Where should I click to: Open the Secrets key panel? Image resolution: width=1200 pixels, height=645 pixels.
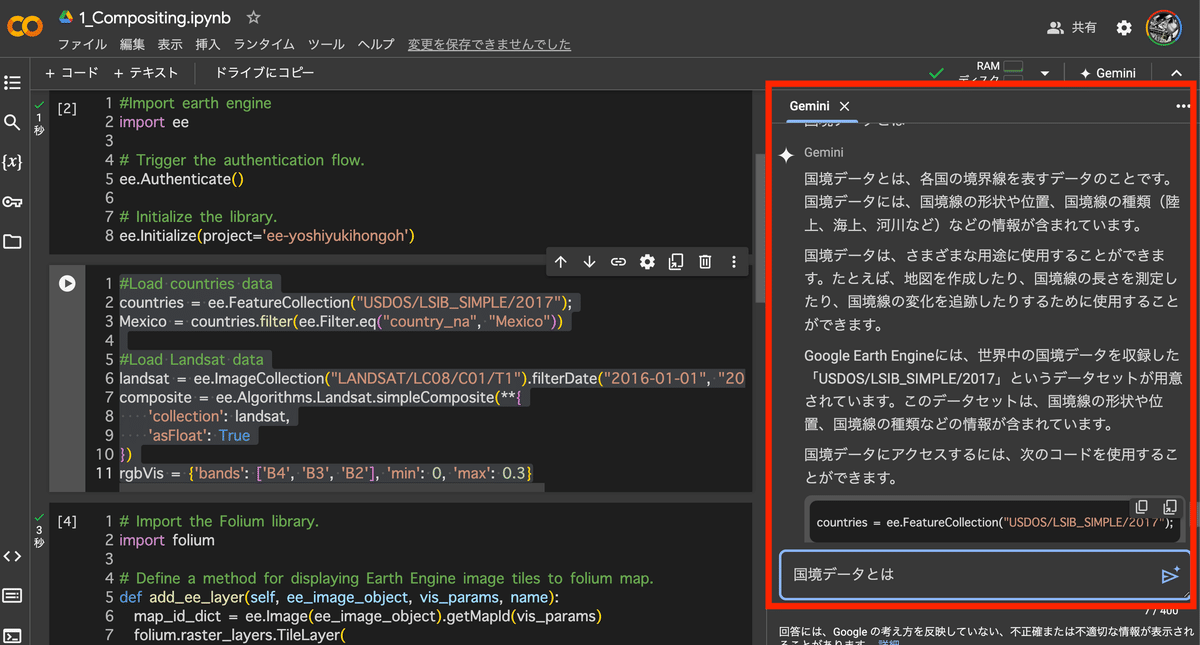[14, 201]
